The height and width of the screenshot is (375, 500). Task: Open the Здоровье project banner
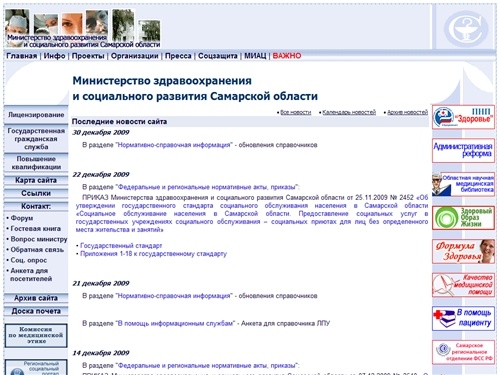[x=463, y=117]
